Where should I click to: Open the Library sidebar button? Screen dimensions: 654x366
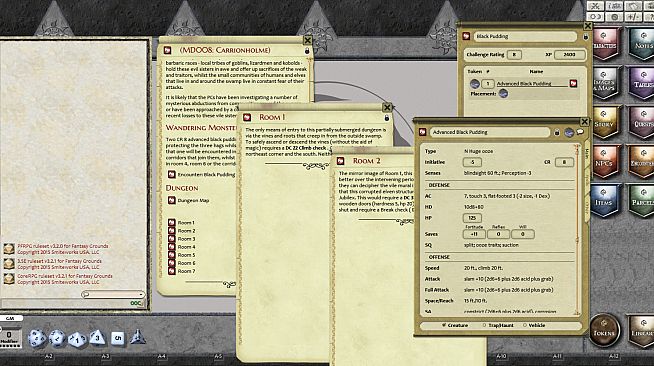pyautogui.click(x=642, y=330)
